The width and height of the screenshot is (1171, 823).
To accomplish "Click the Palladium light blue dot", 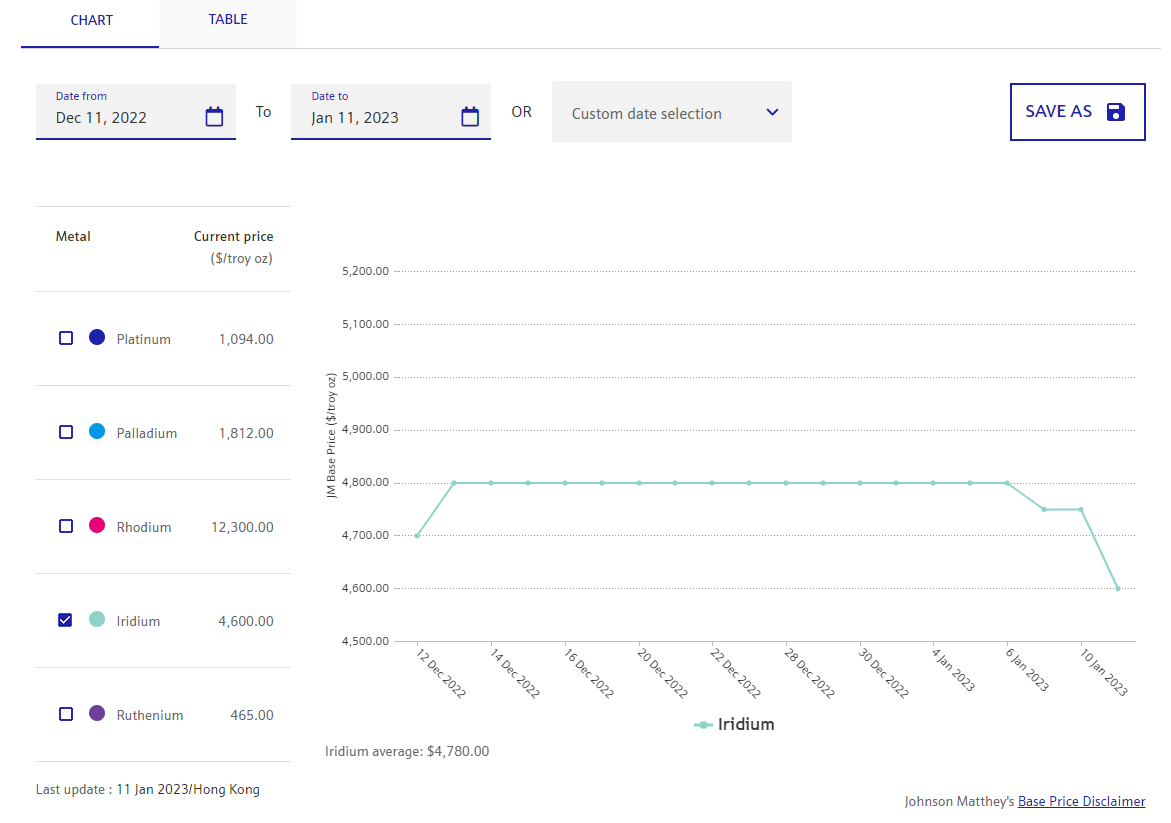I will [97, 432].
